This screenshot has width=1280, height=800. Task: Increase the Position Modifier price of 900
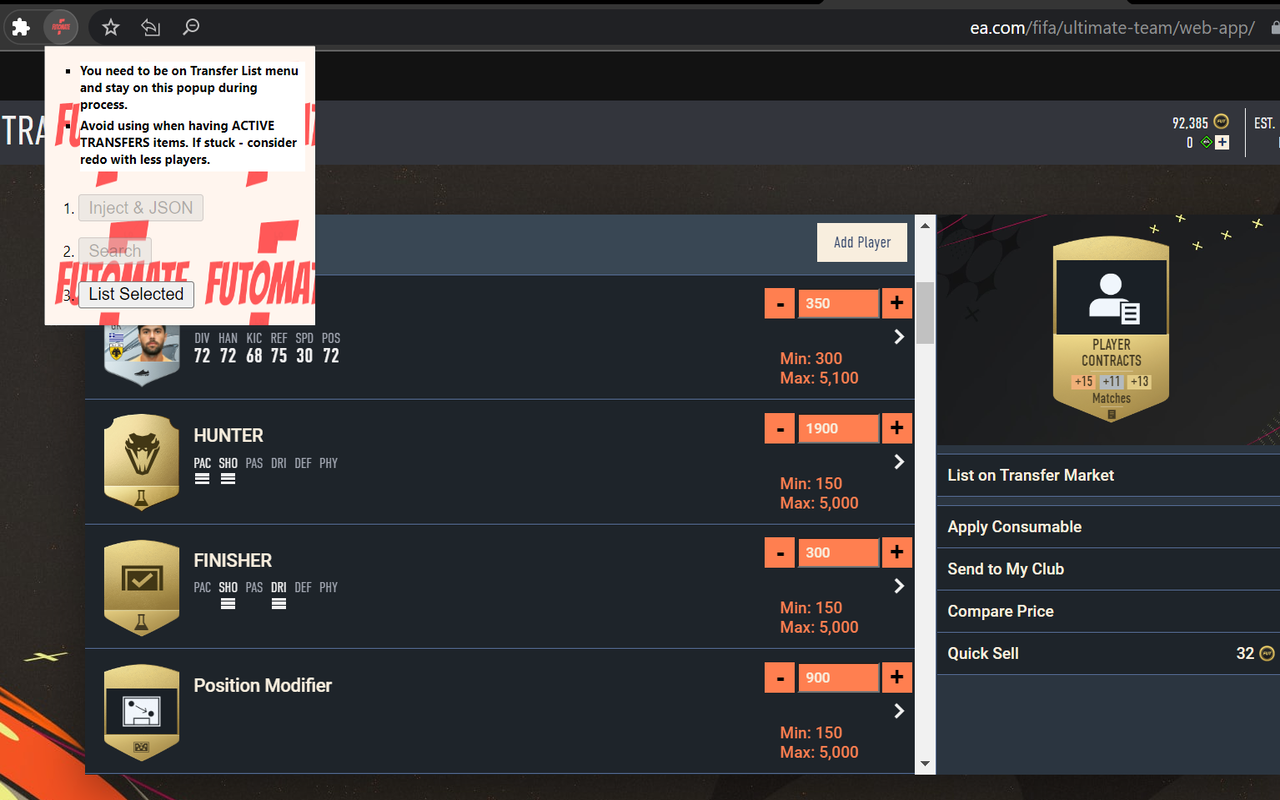click(x=897, y=677)
